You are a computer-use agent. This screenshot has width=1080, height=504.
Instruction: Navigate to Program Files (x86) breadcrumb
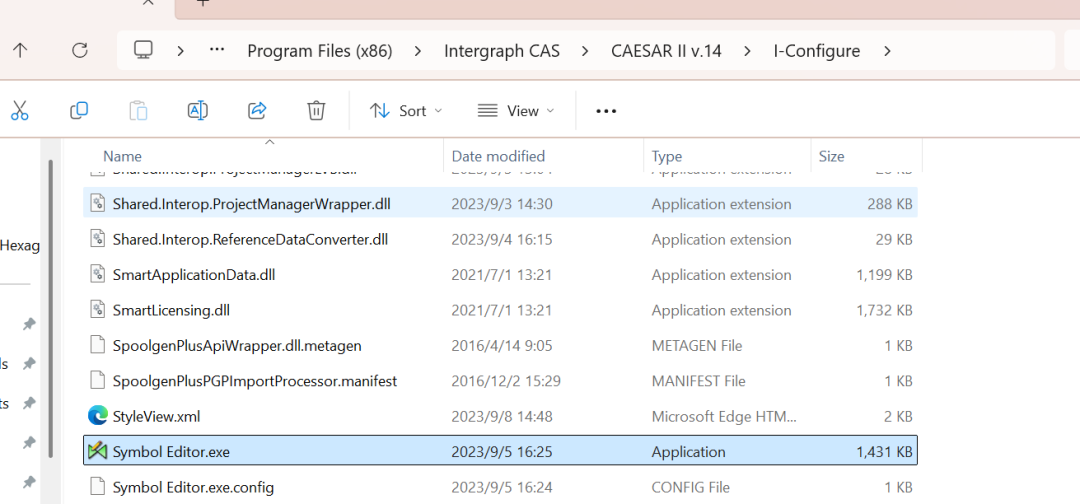pos(320,51)
